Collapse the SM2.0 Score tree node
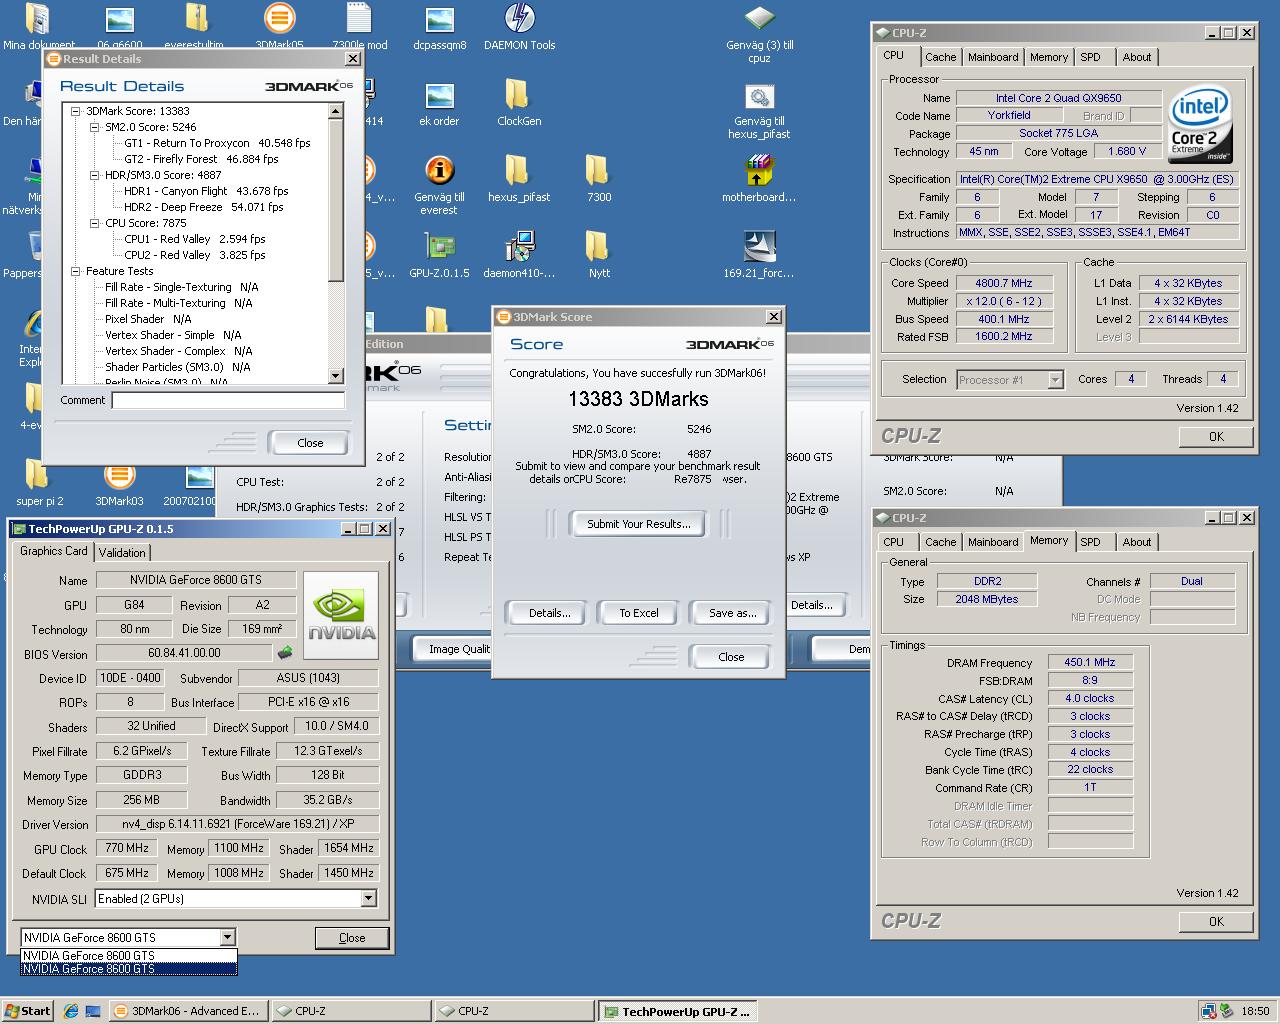Screen dimensions: 1280x1024 tap(95, 128)
